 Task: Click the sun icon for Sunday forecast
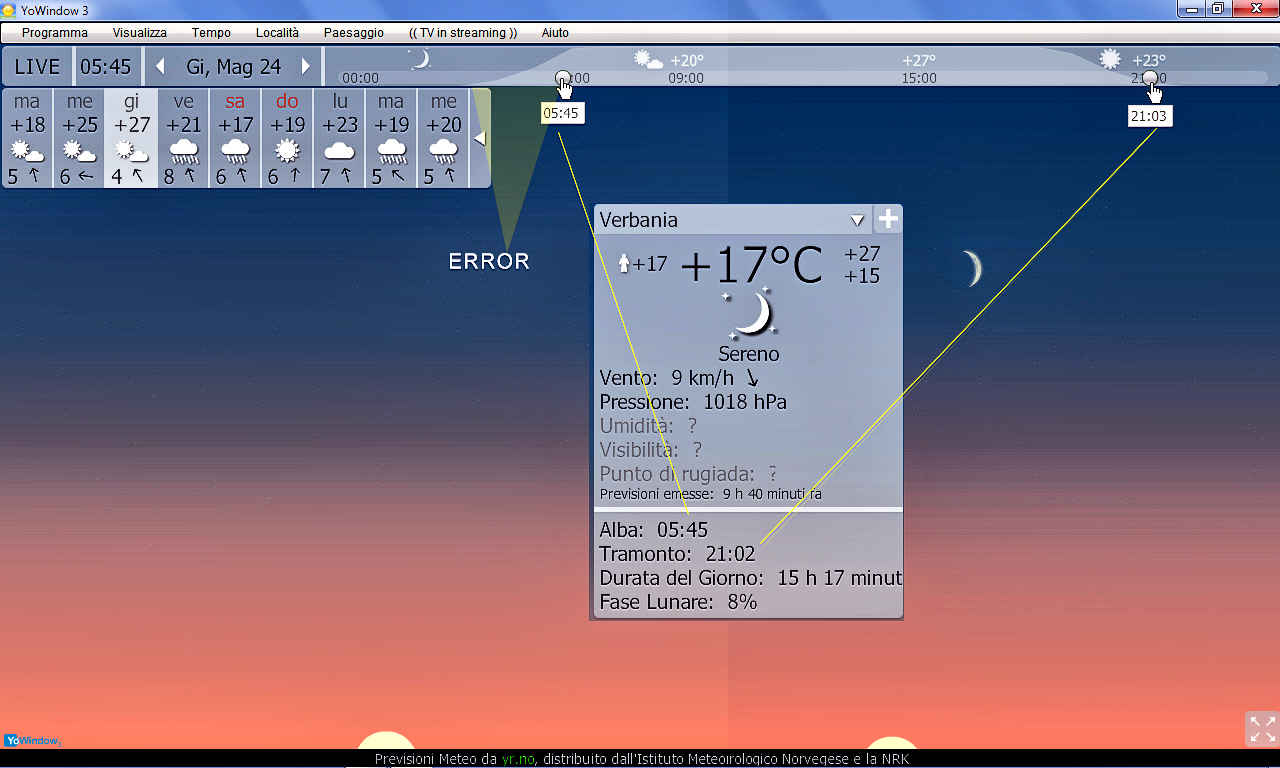tap(287, 152)
